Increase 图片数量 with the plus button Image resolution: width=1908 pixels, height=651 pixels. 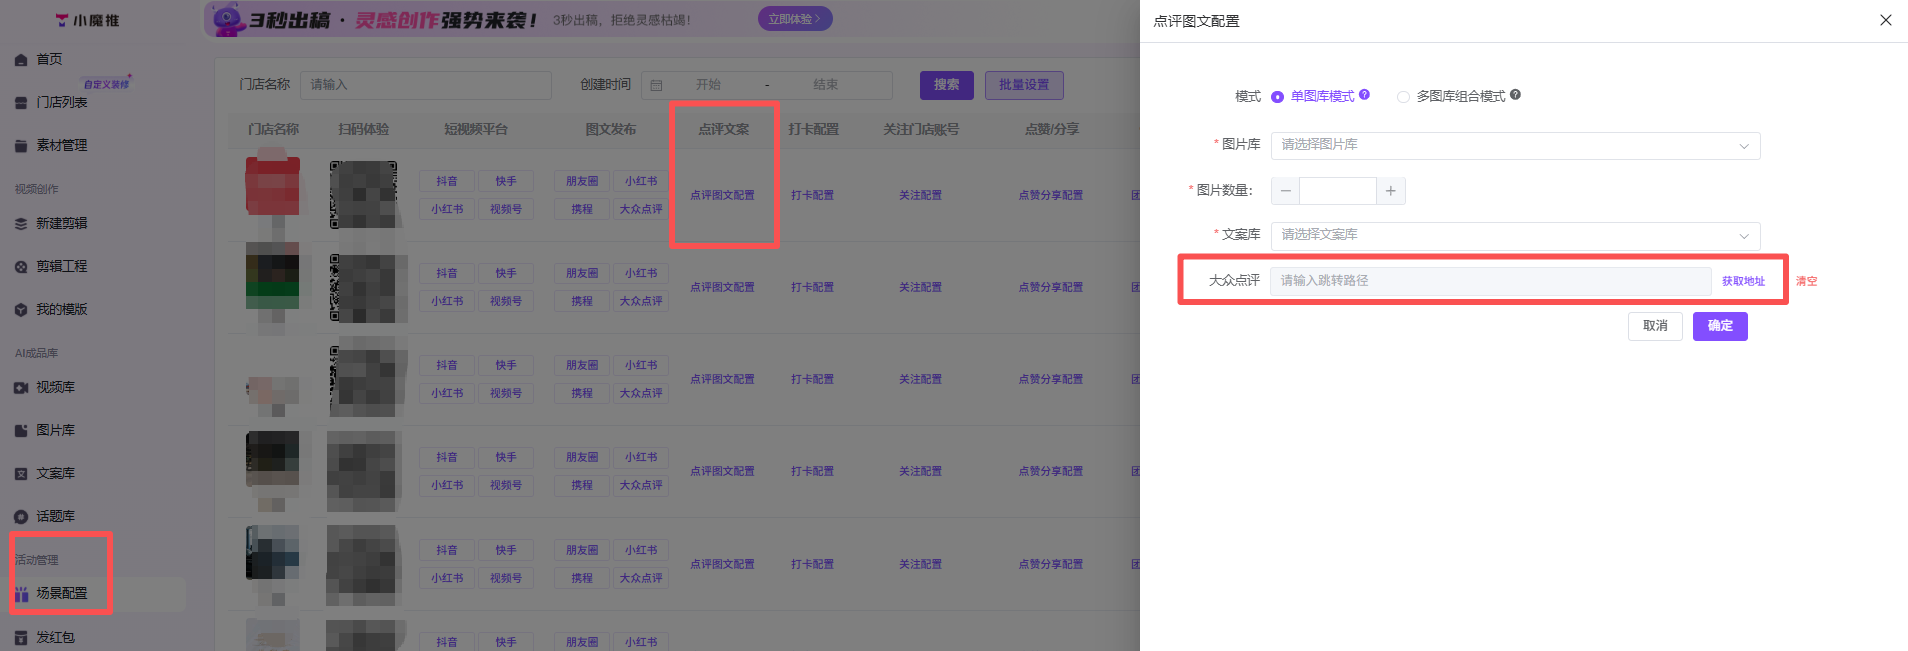click(x=1391, y=191)
